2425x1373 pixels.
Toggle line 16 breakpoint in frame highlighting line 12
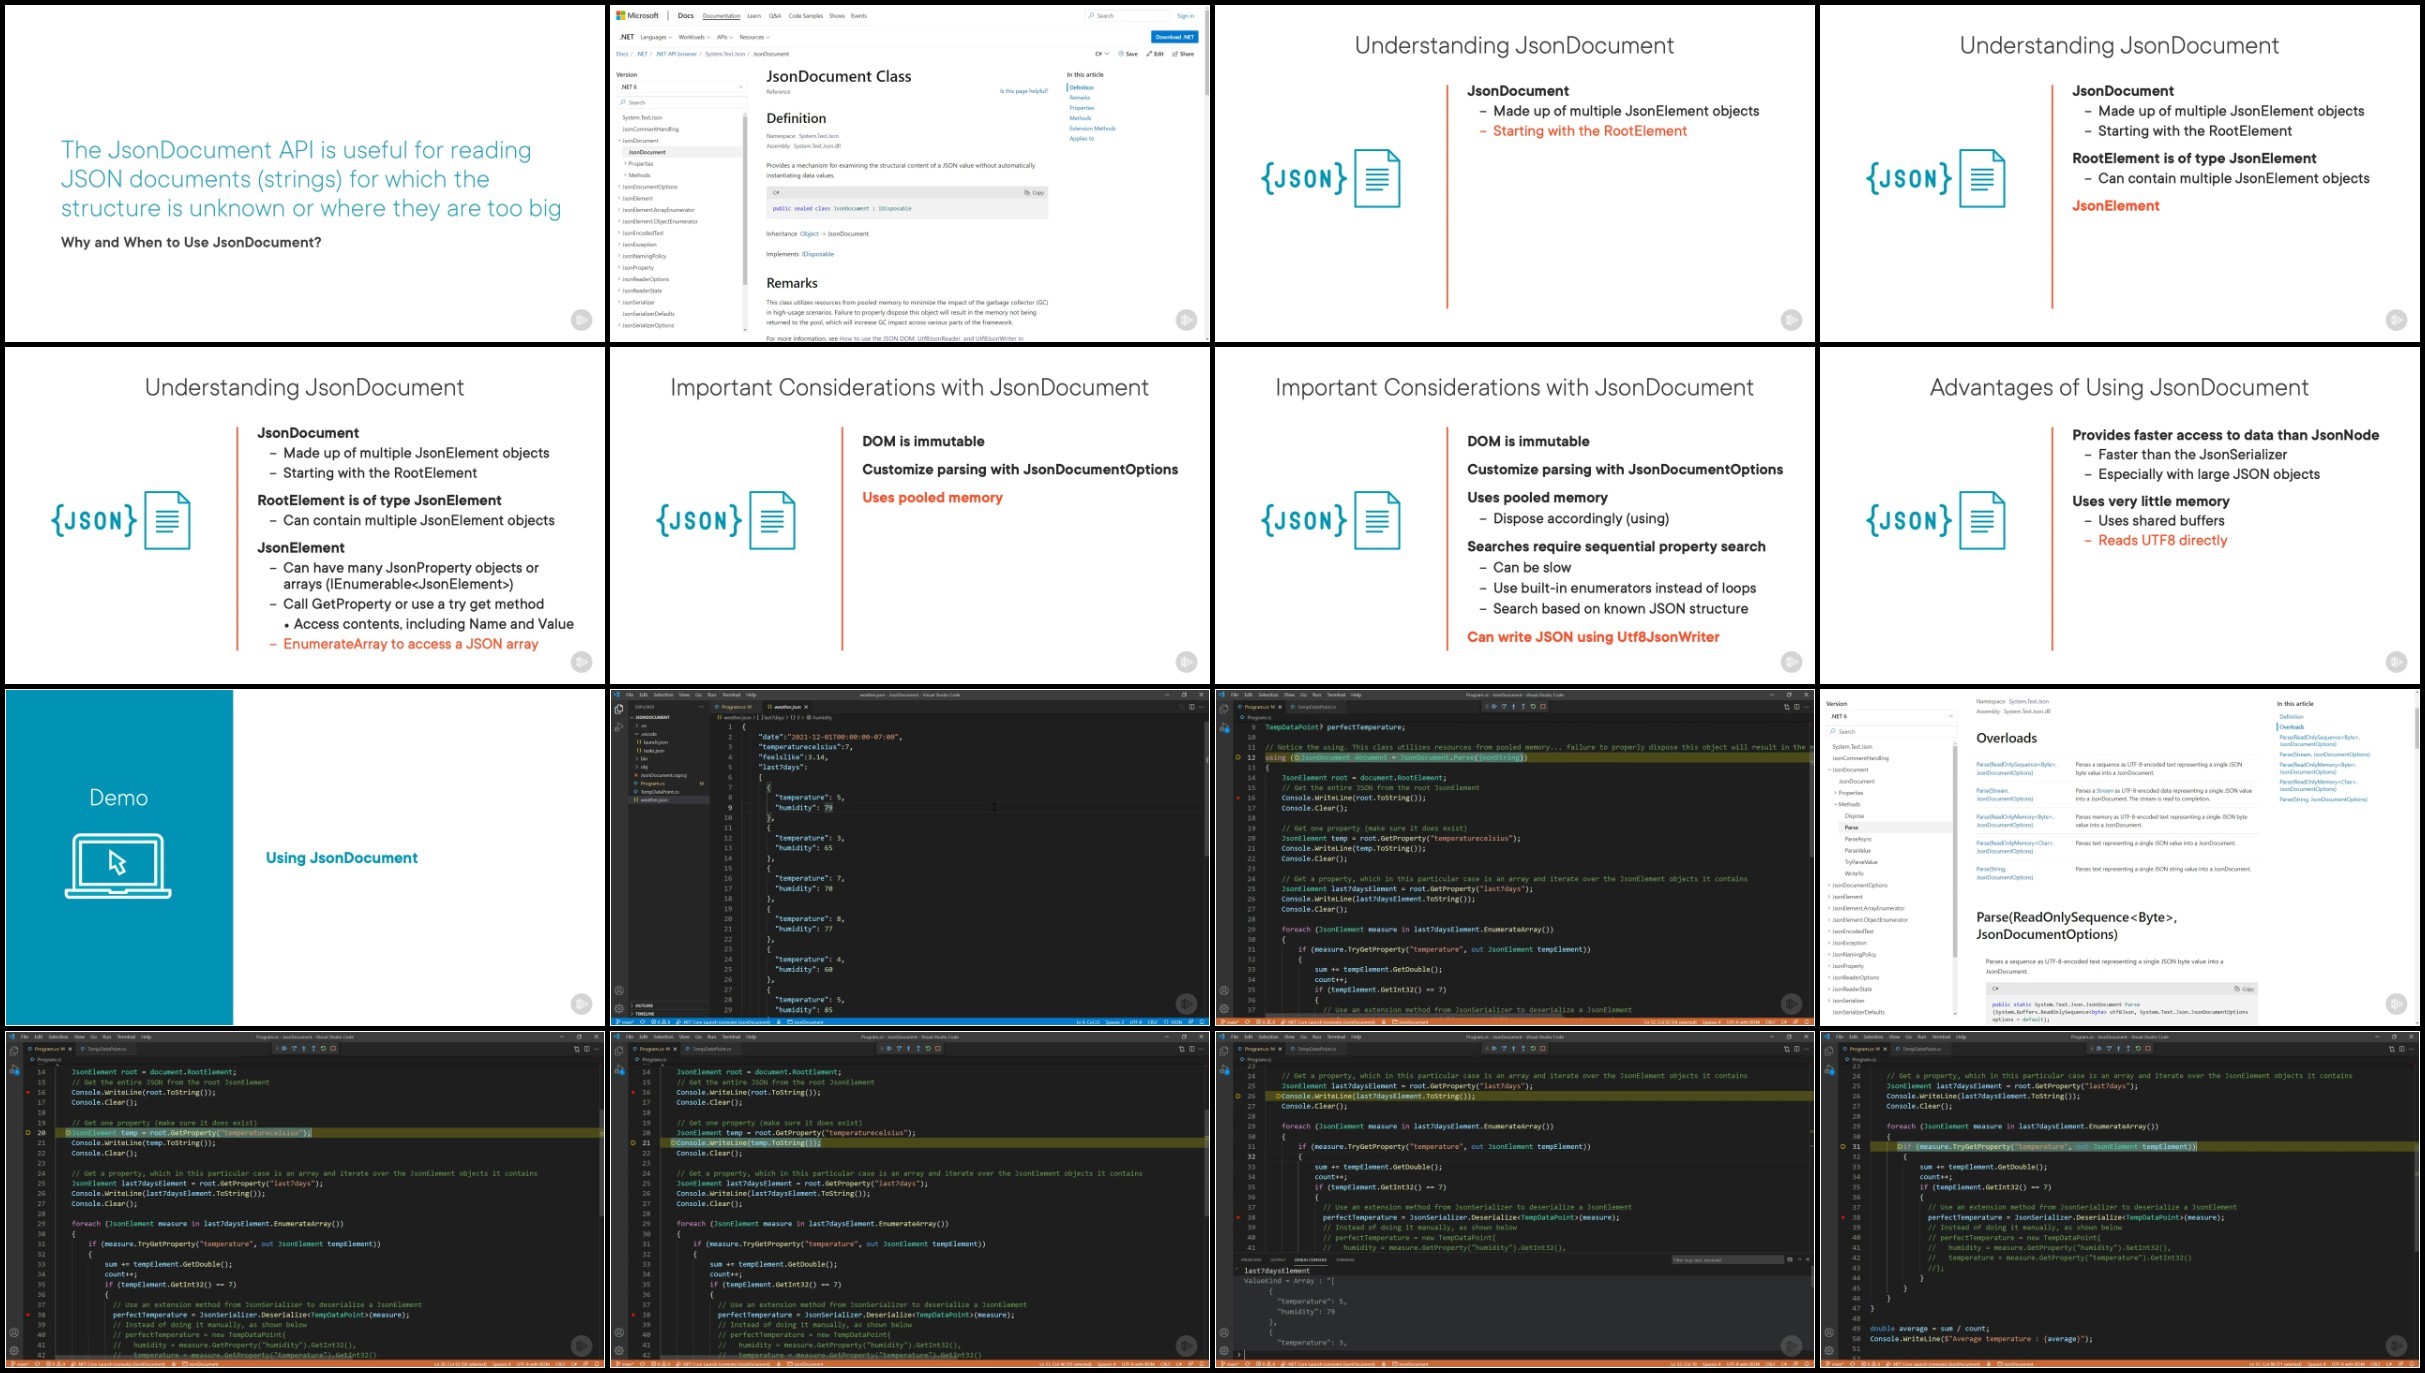click(1238, 798)
